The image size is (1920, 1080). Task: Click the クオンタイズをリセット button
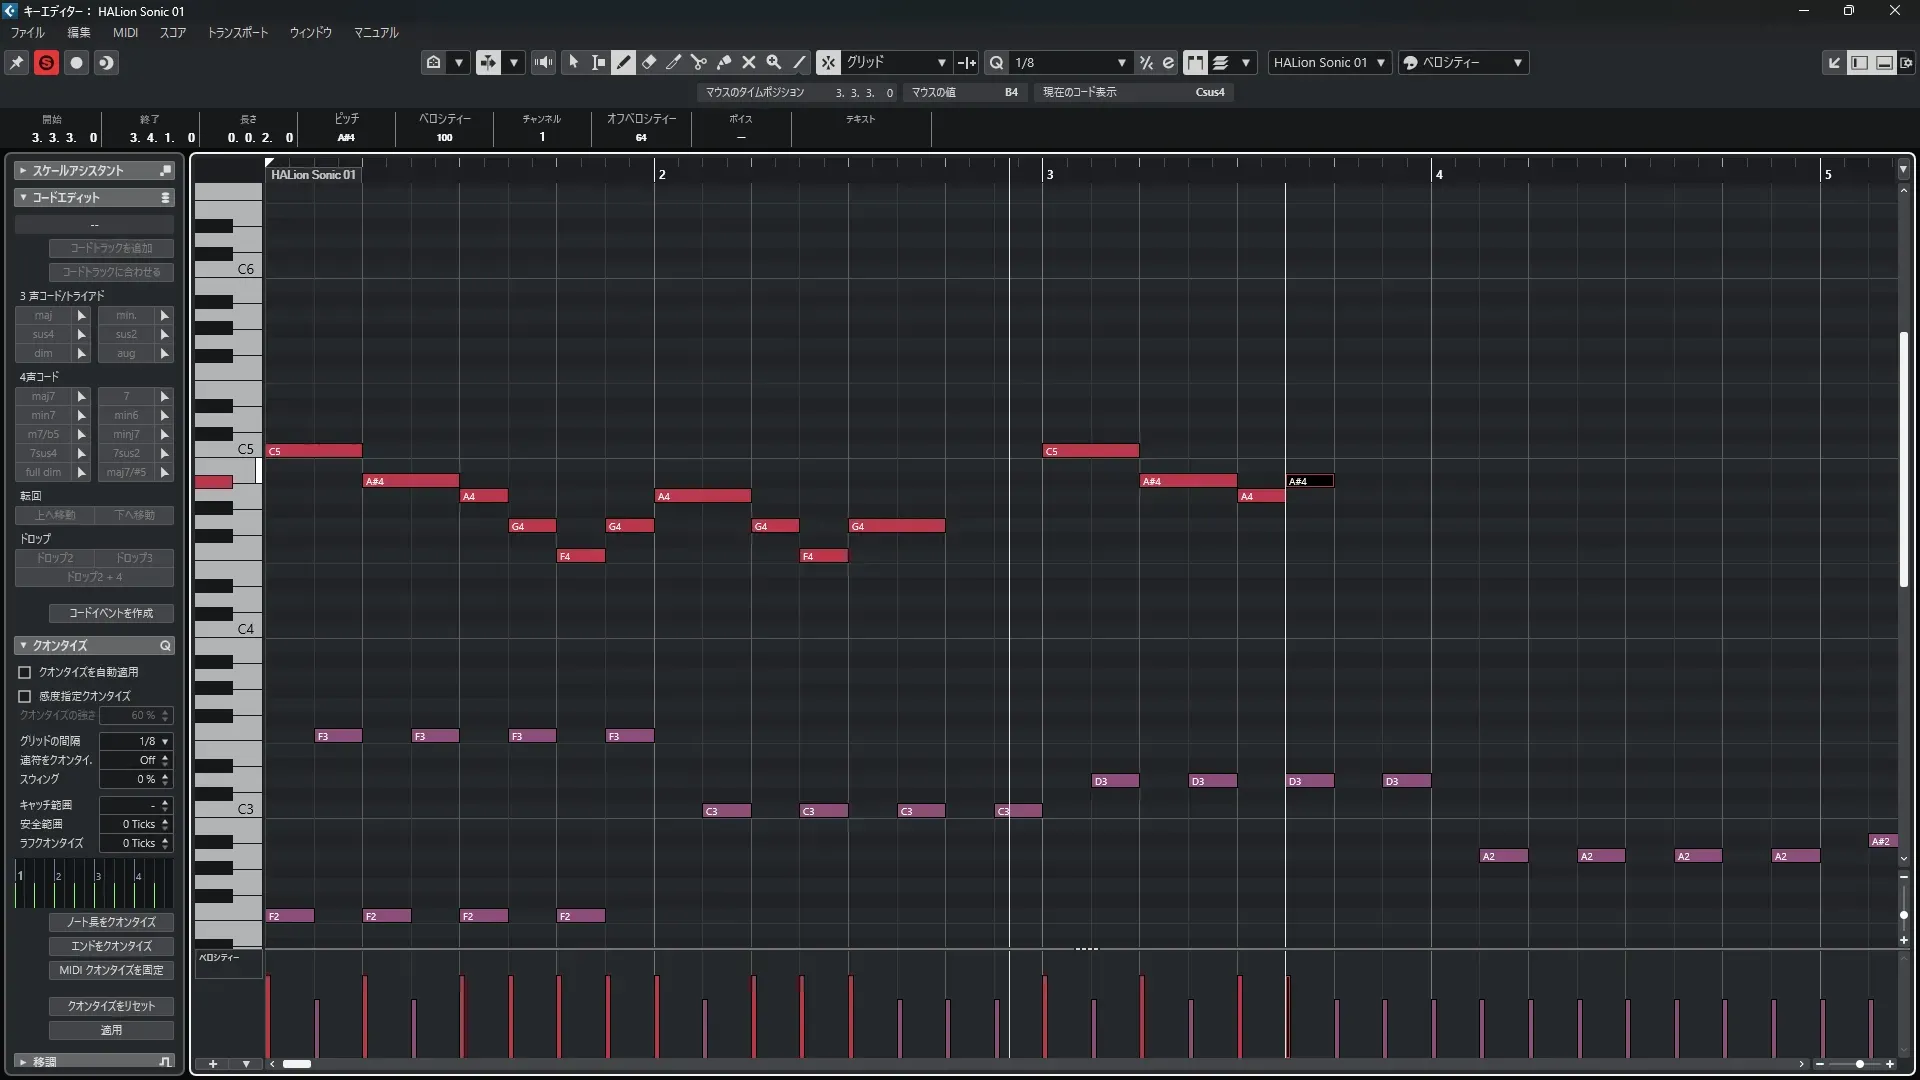[x=111, y=1006]
